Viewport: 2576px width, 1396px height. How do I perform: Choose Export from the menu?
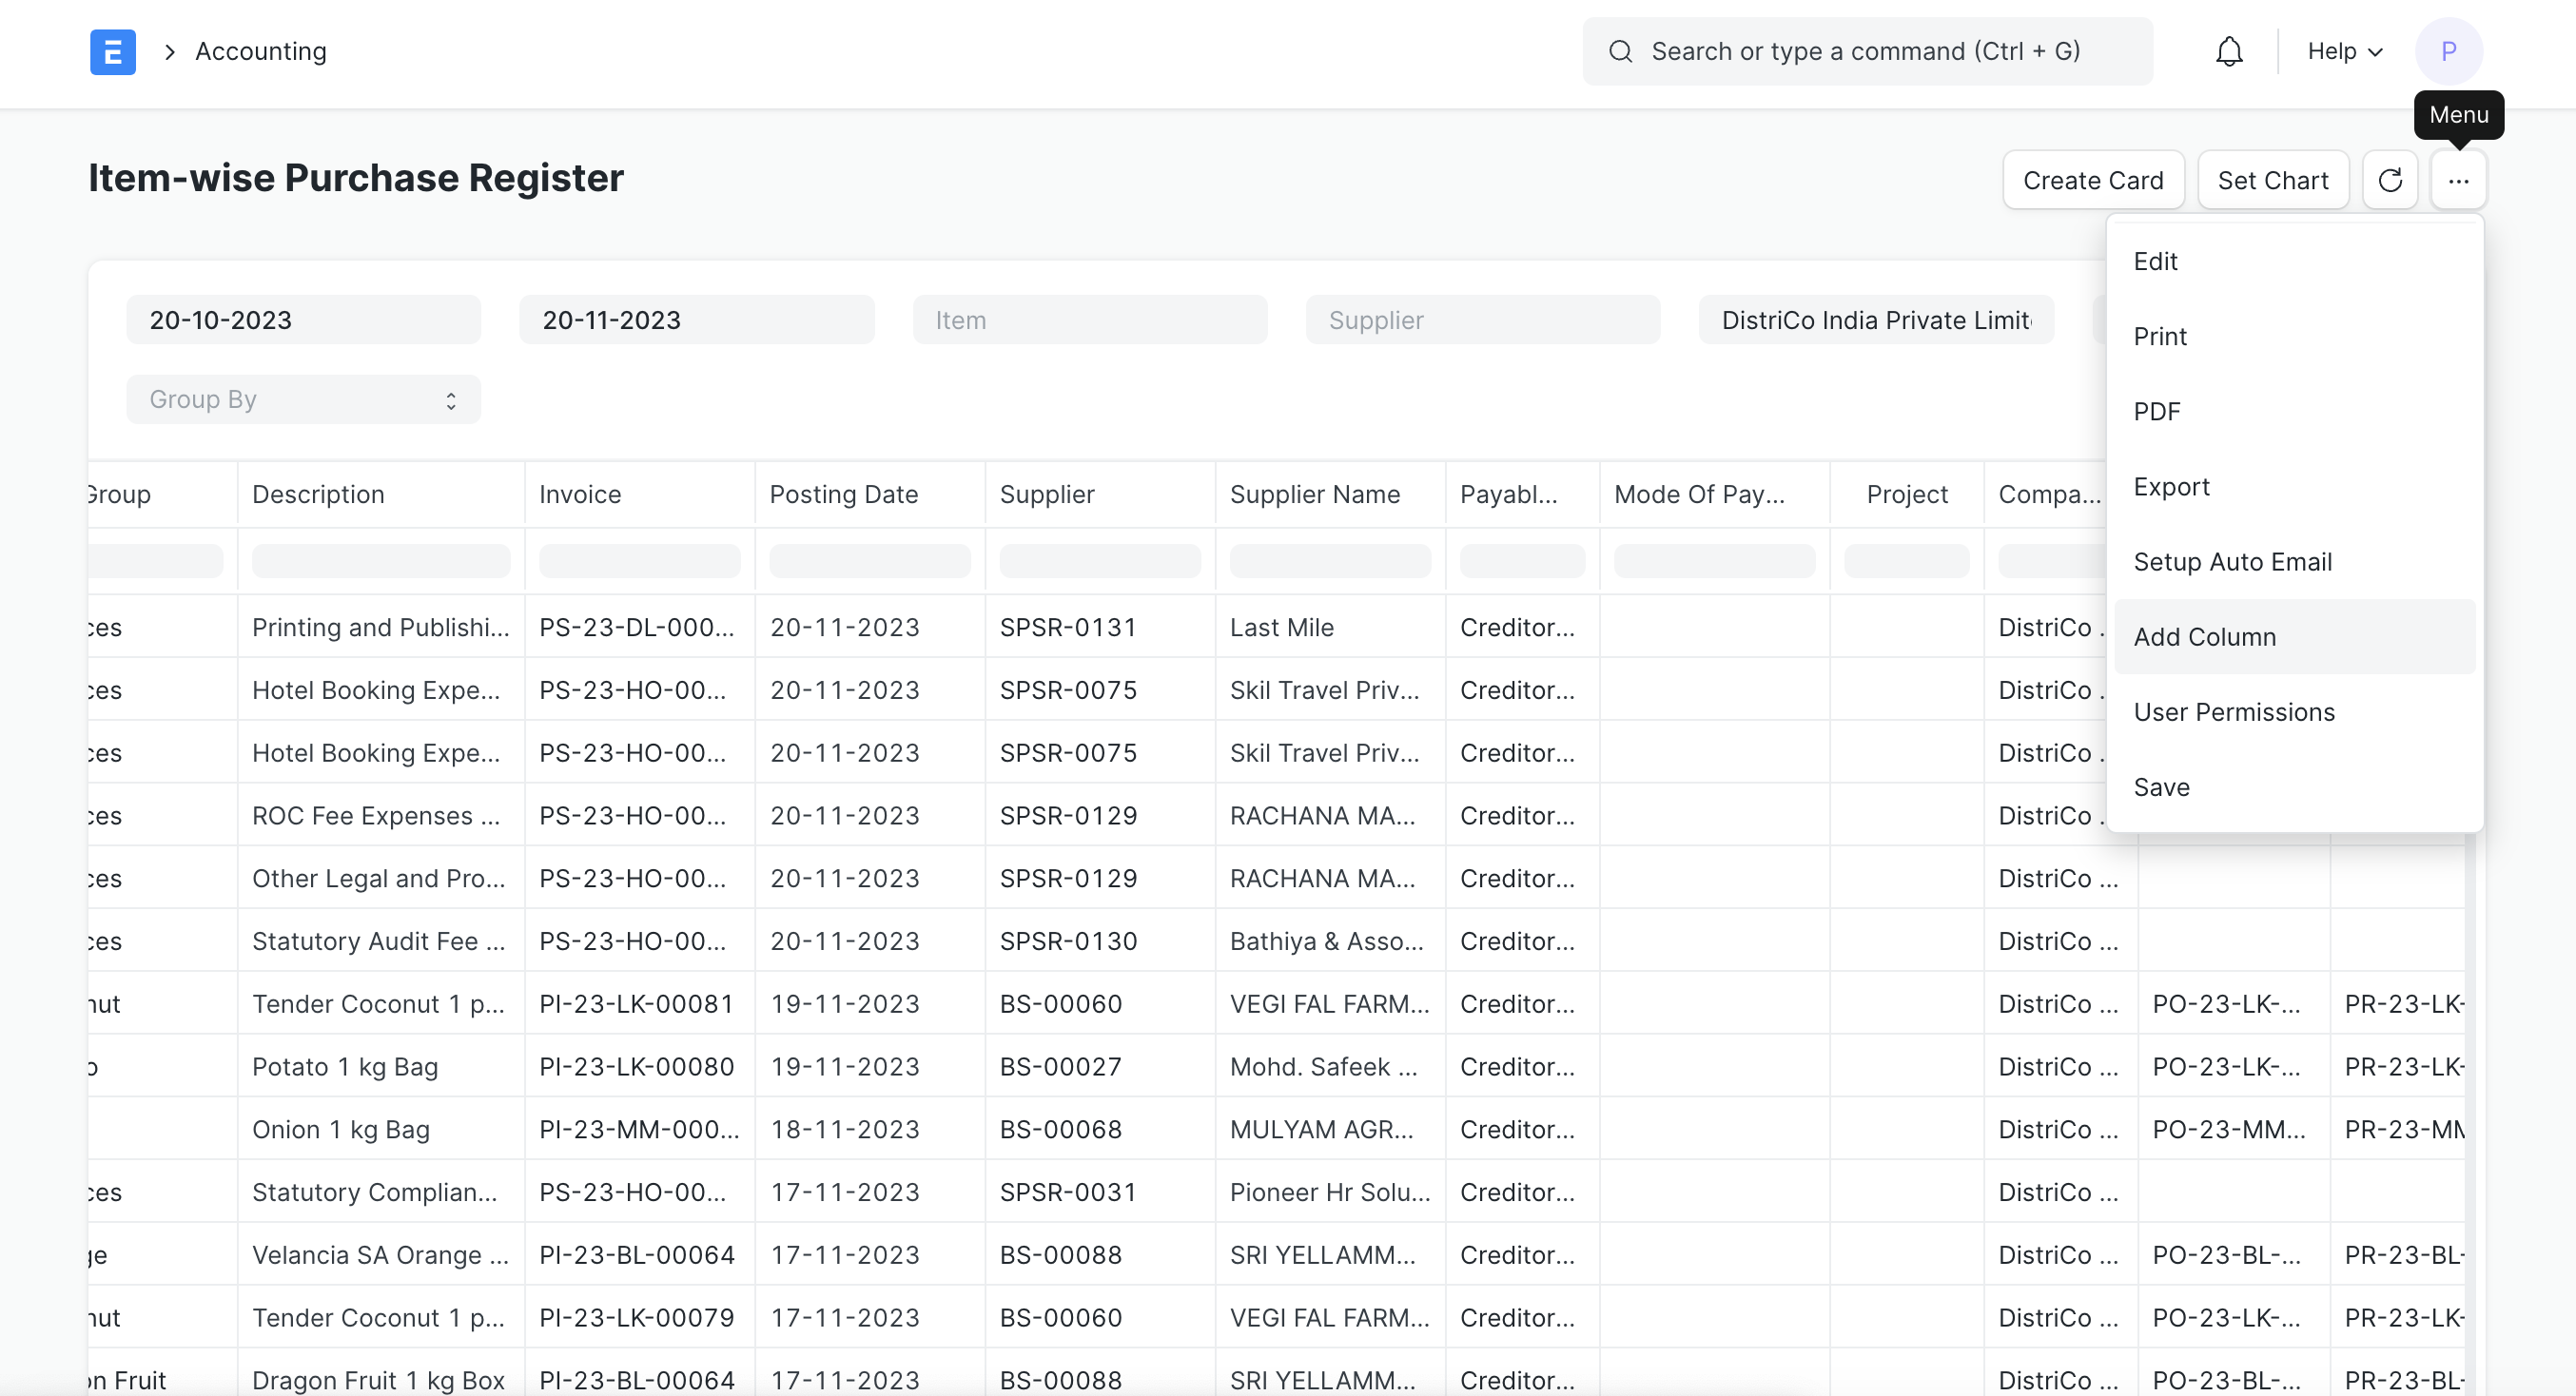coord(2172,487)
